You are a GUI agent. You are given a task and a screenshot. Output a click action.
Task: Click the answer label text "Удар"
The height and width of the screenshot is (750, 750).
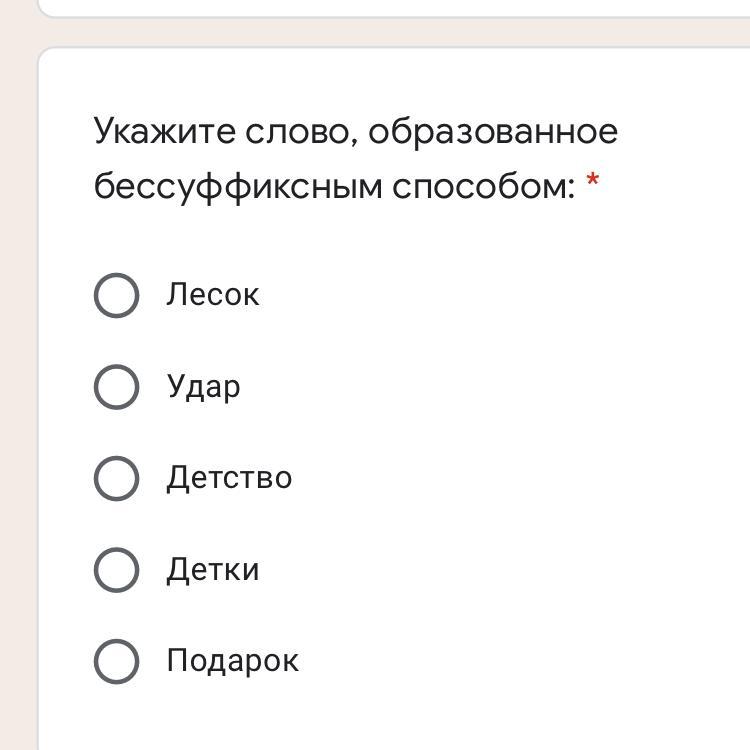203,387
